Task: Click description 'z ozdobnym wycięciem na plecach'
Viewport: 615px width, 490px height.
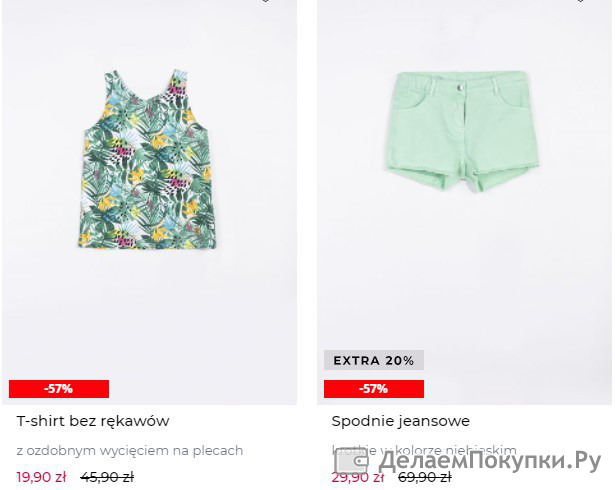Action: tap(130, 450)
